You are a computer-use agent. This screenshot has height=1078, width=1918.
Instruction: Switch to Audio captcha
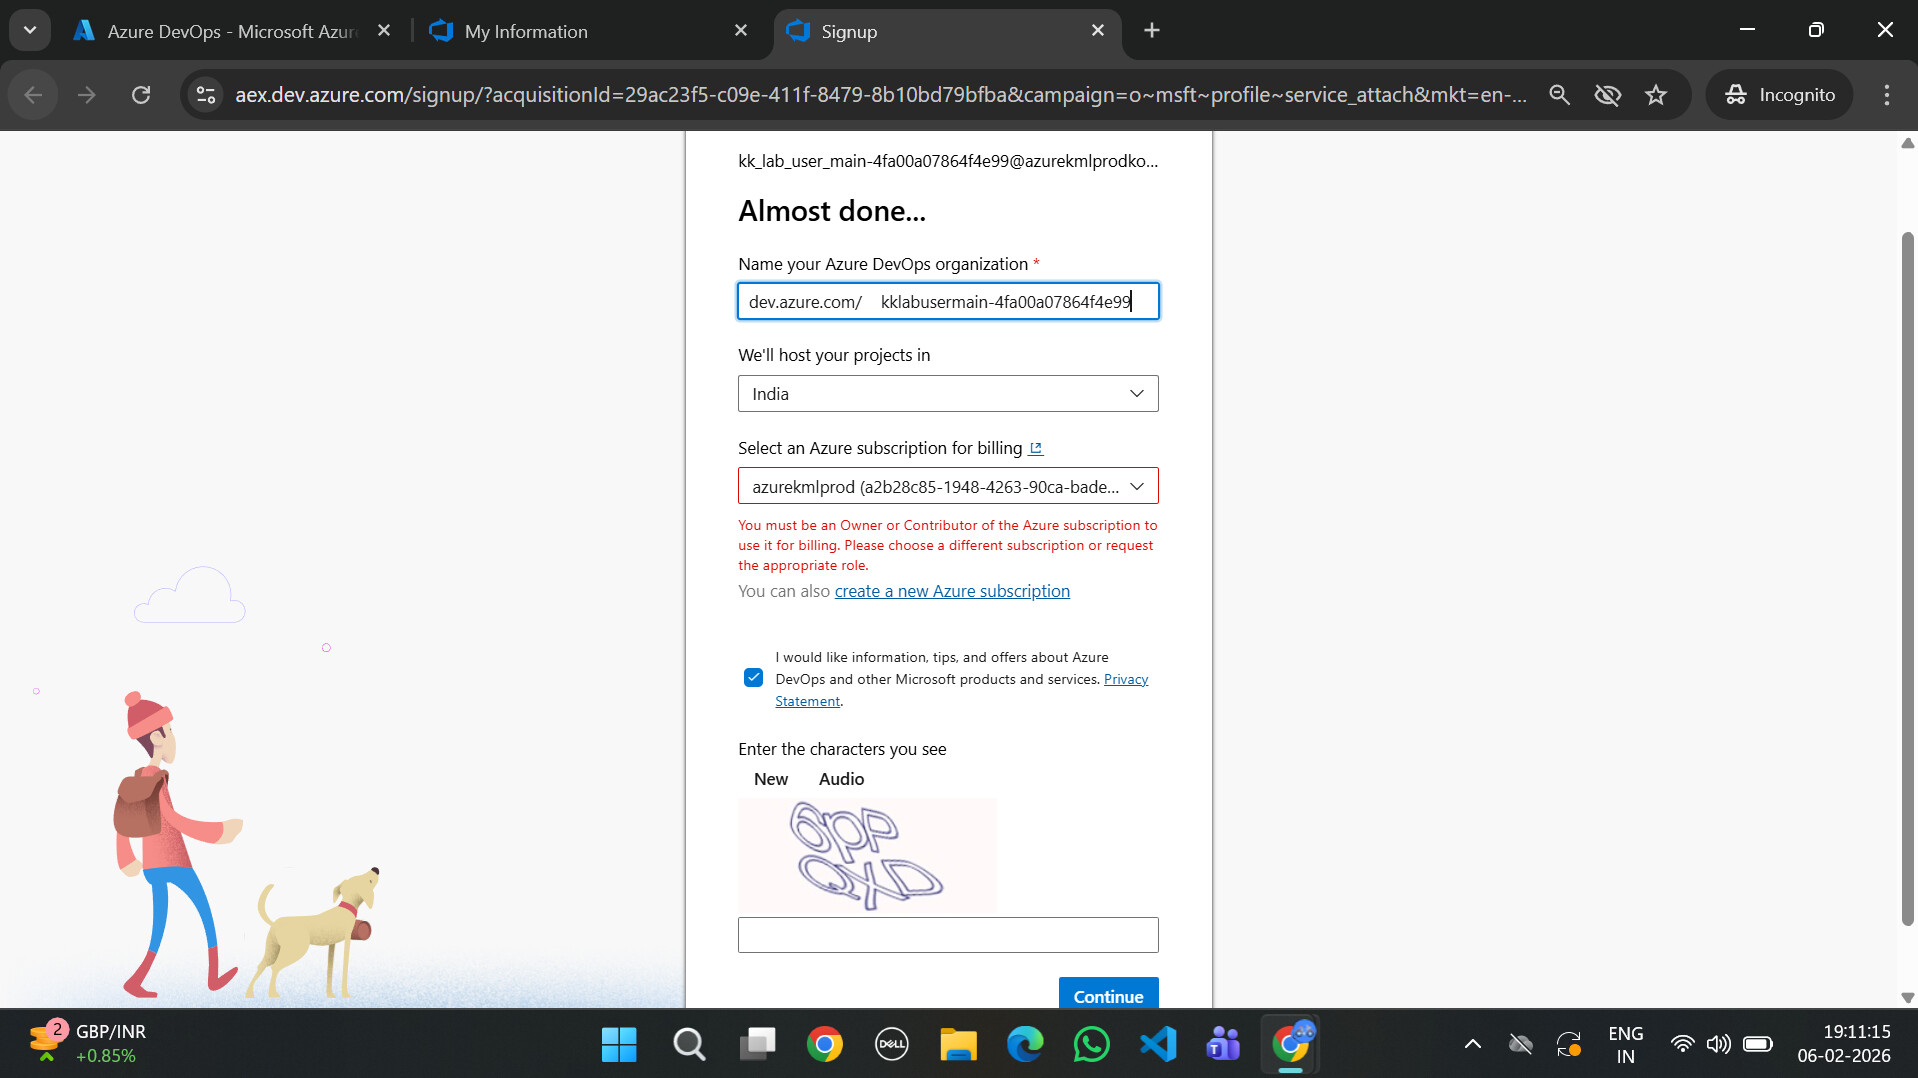(x=841, y=779)
